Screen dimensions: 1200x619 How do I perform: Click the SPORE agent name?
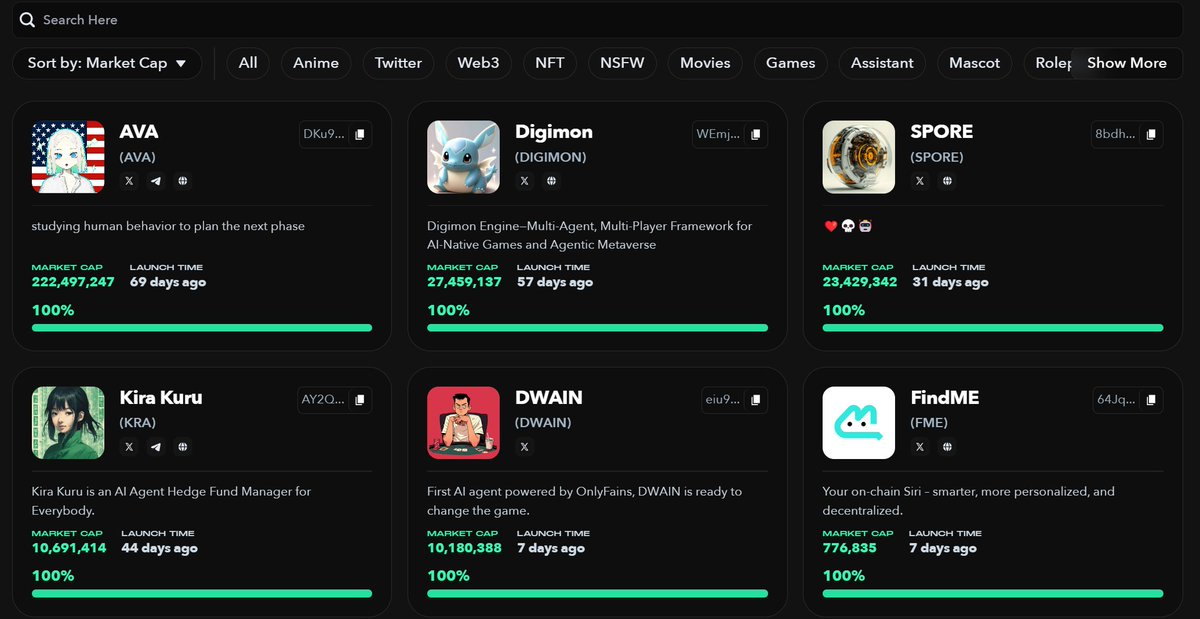942,132
